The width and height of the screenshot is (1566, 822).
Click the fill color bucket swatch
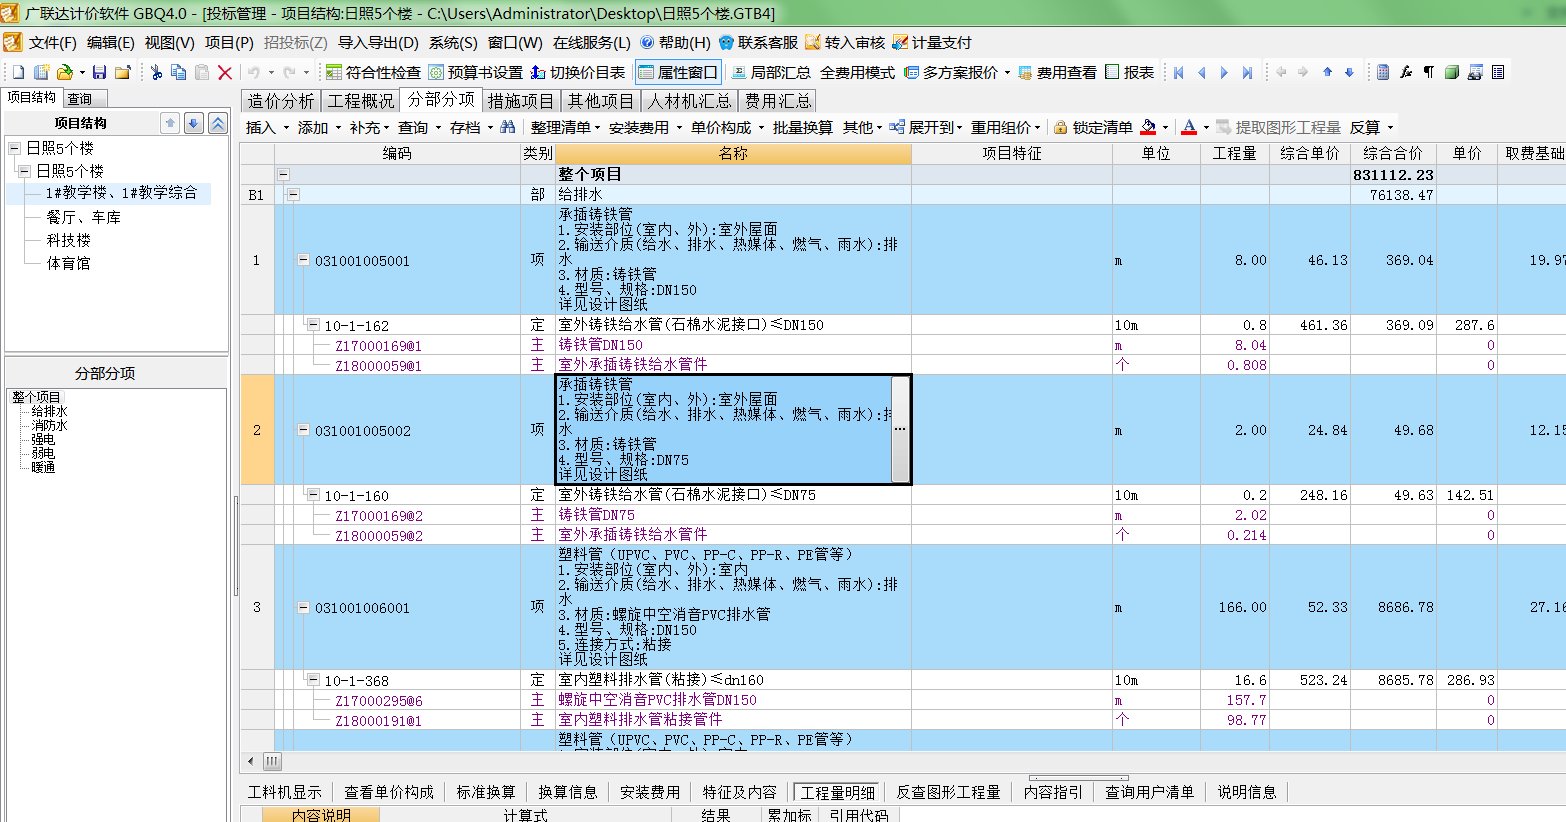pos(1148,127)
